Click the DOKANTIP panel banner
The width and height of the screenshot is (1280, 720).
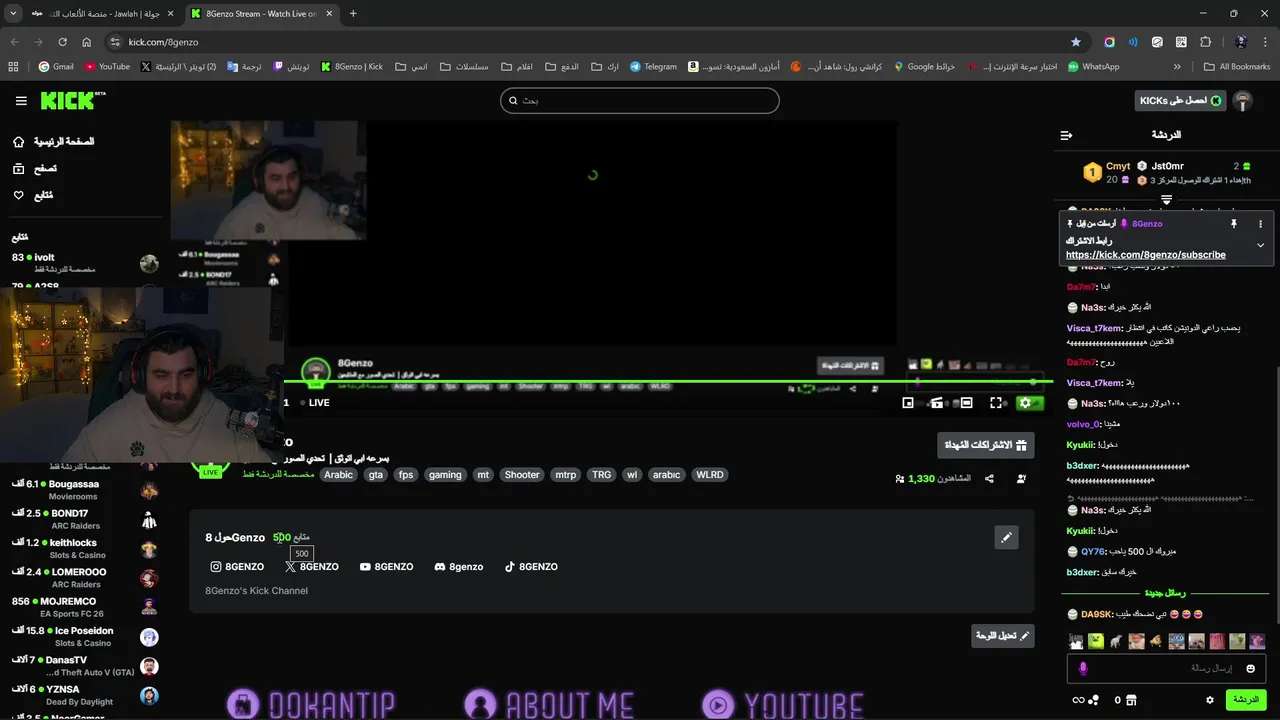(x=311, y=704)
